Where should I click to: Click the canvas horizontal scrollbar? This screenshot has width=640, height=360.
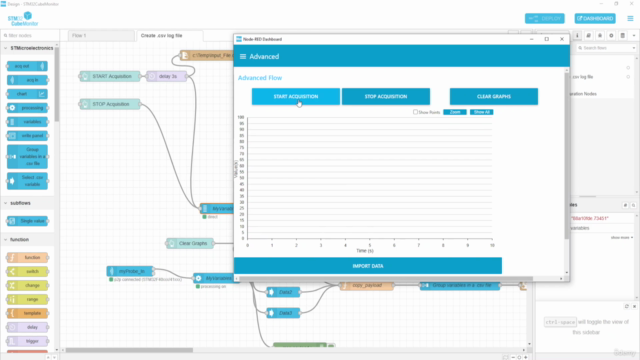pyautogui.click(x=129, y=350)
